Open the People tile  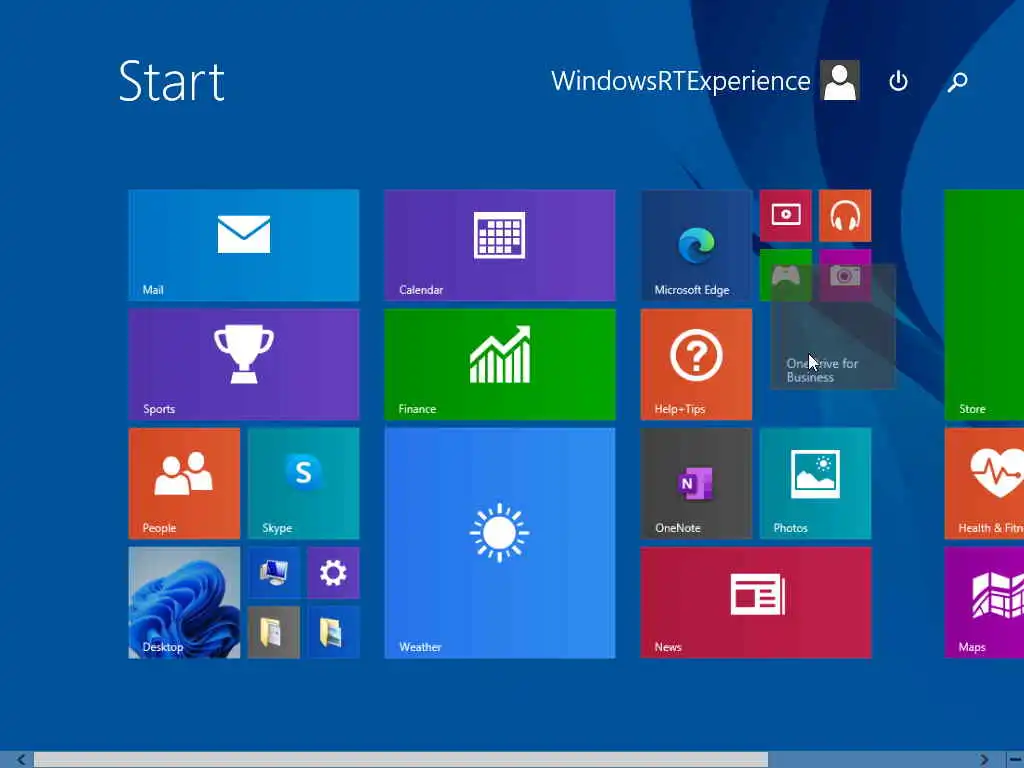184,483
